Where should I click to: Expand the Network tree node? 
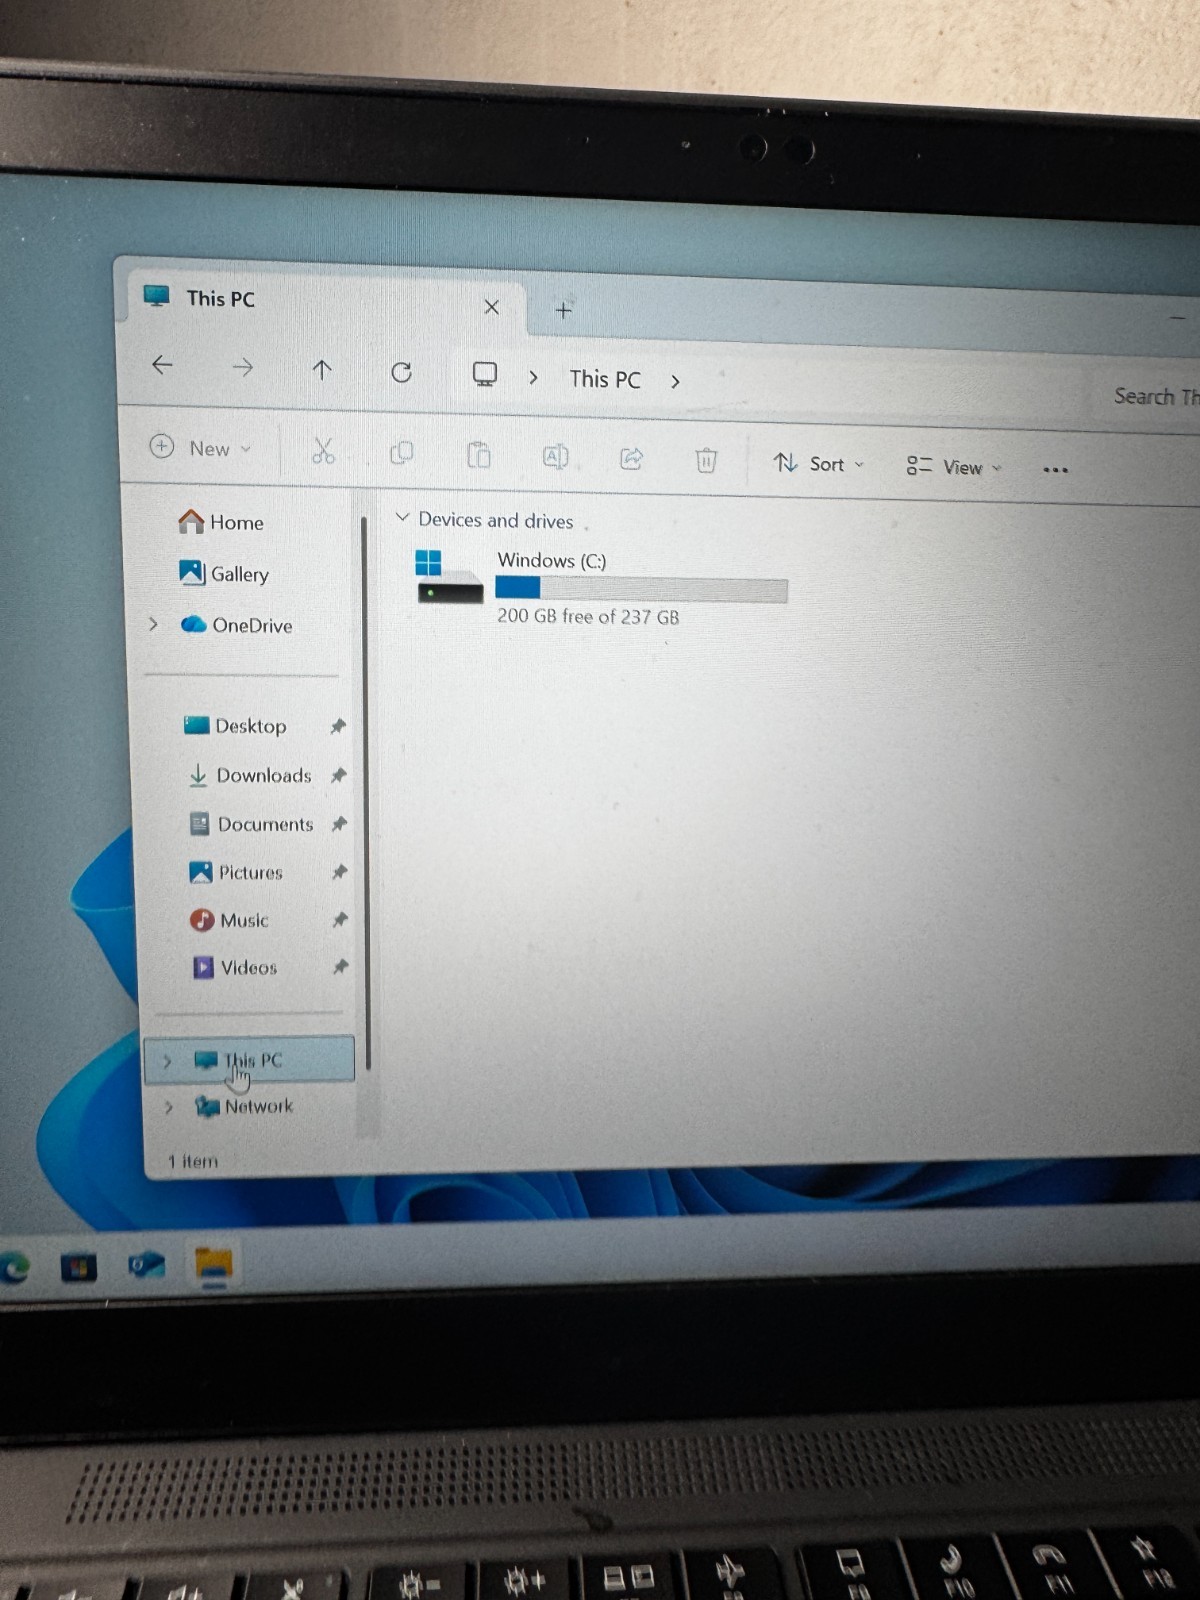tap(169, 1107)
